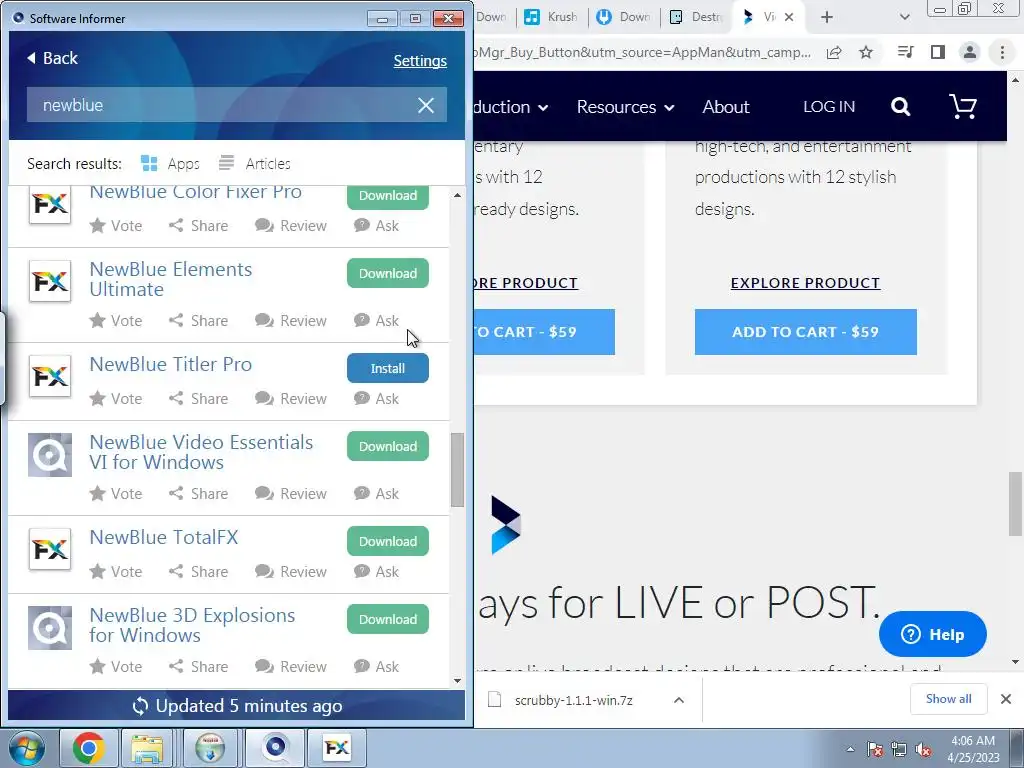The width and height of the screenshot is (1024, 768).
Task: Ask about NewBlue Color Fixer Pro
Action: pos(376,226)
